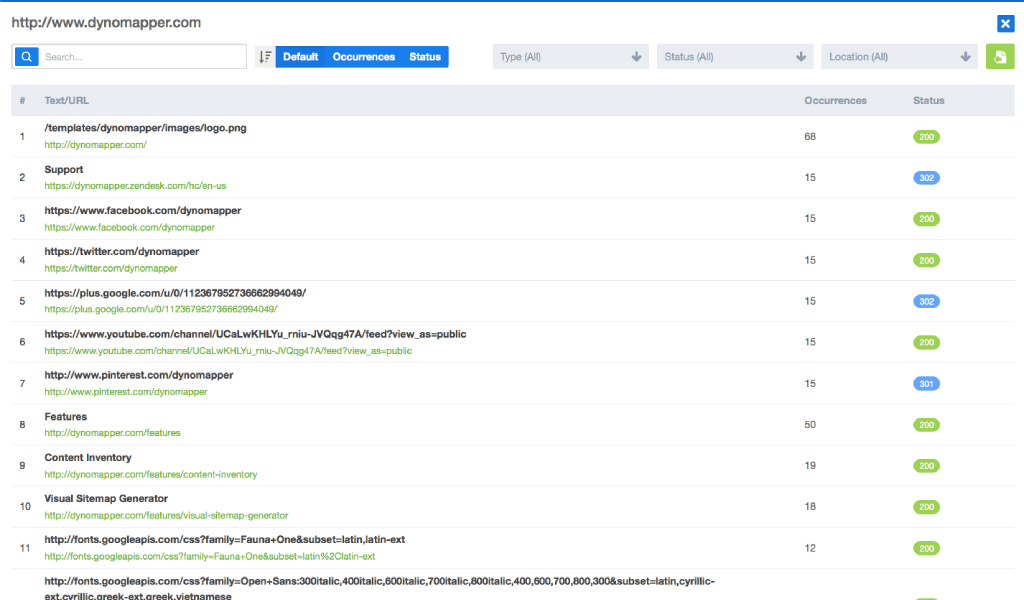
Task: Sort by the Status tab
Action: (x=425, y=57)
